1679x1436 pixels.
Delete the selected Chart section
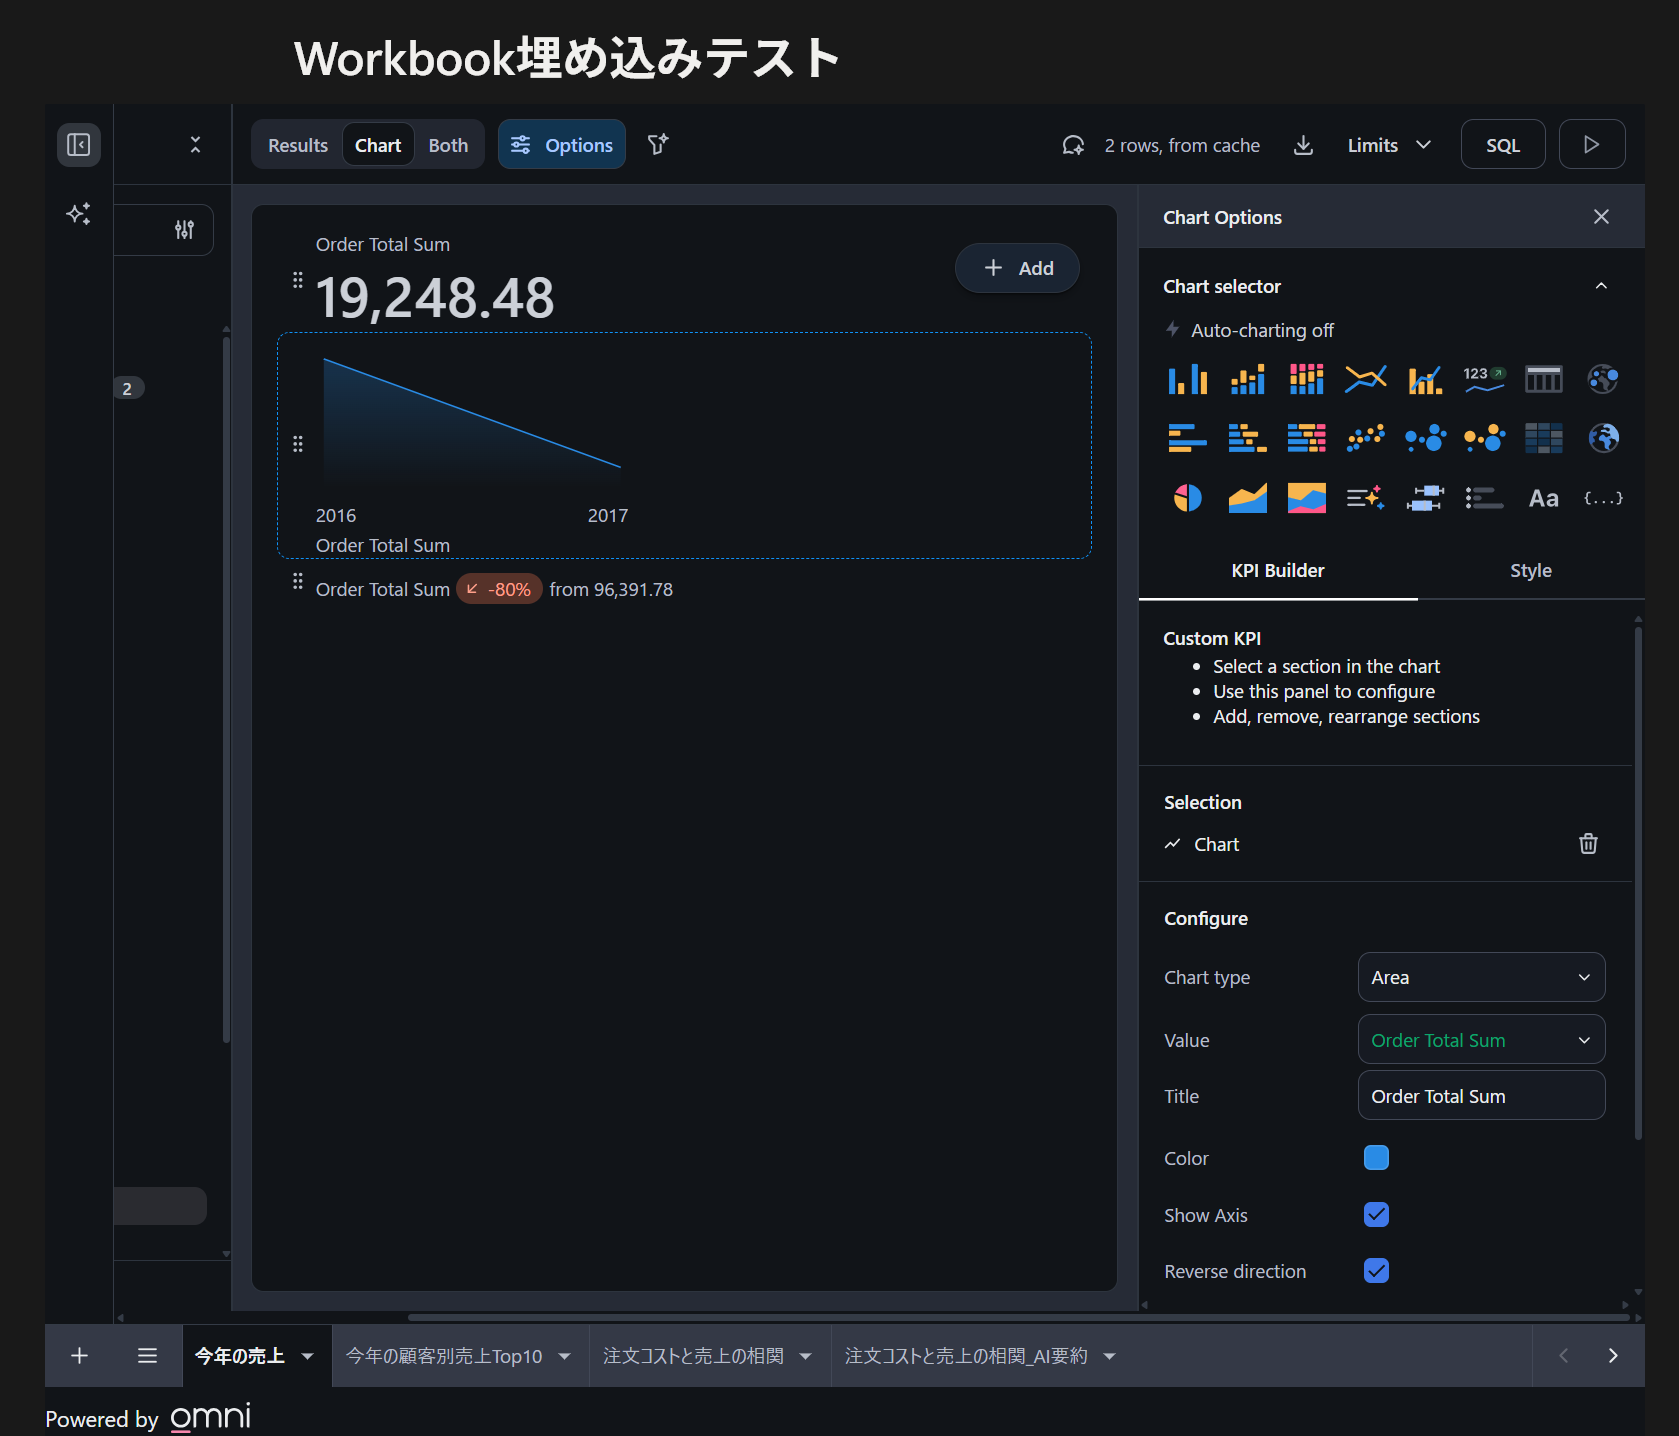point(1587,844)
